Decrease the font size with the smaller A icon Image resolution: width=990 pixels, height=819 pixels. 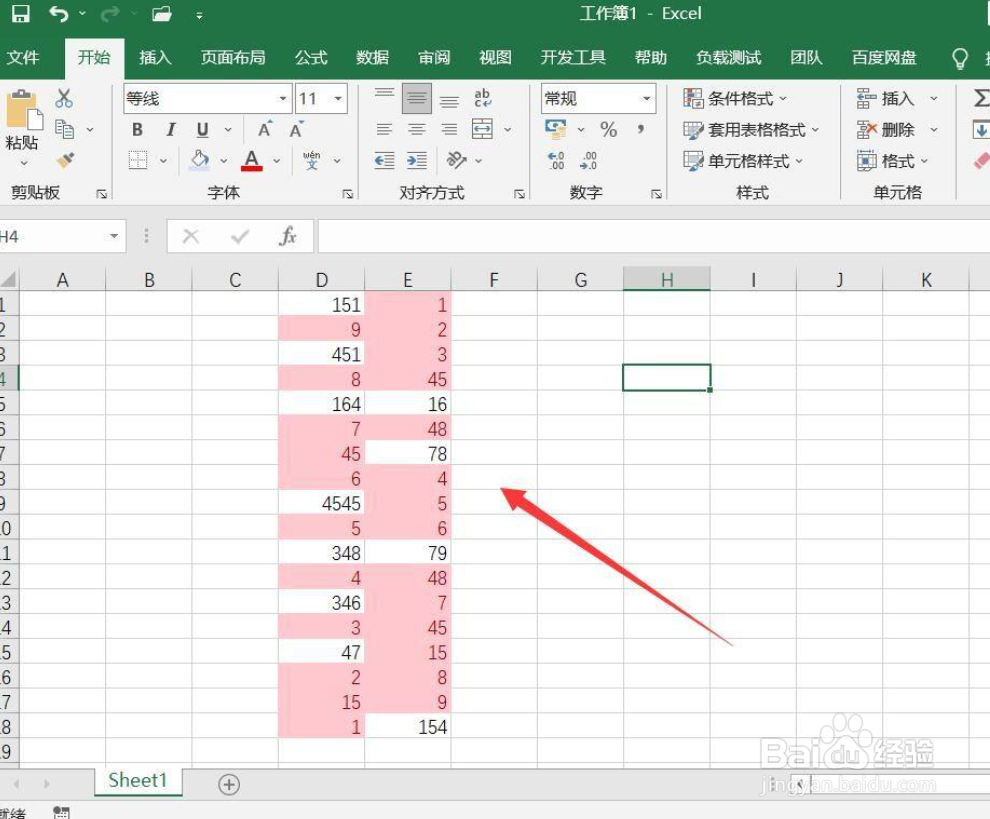coord(296,129)
